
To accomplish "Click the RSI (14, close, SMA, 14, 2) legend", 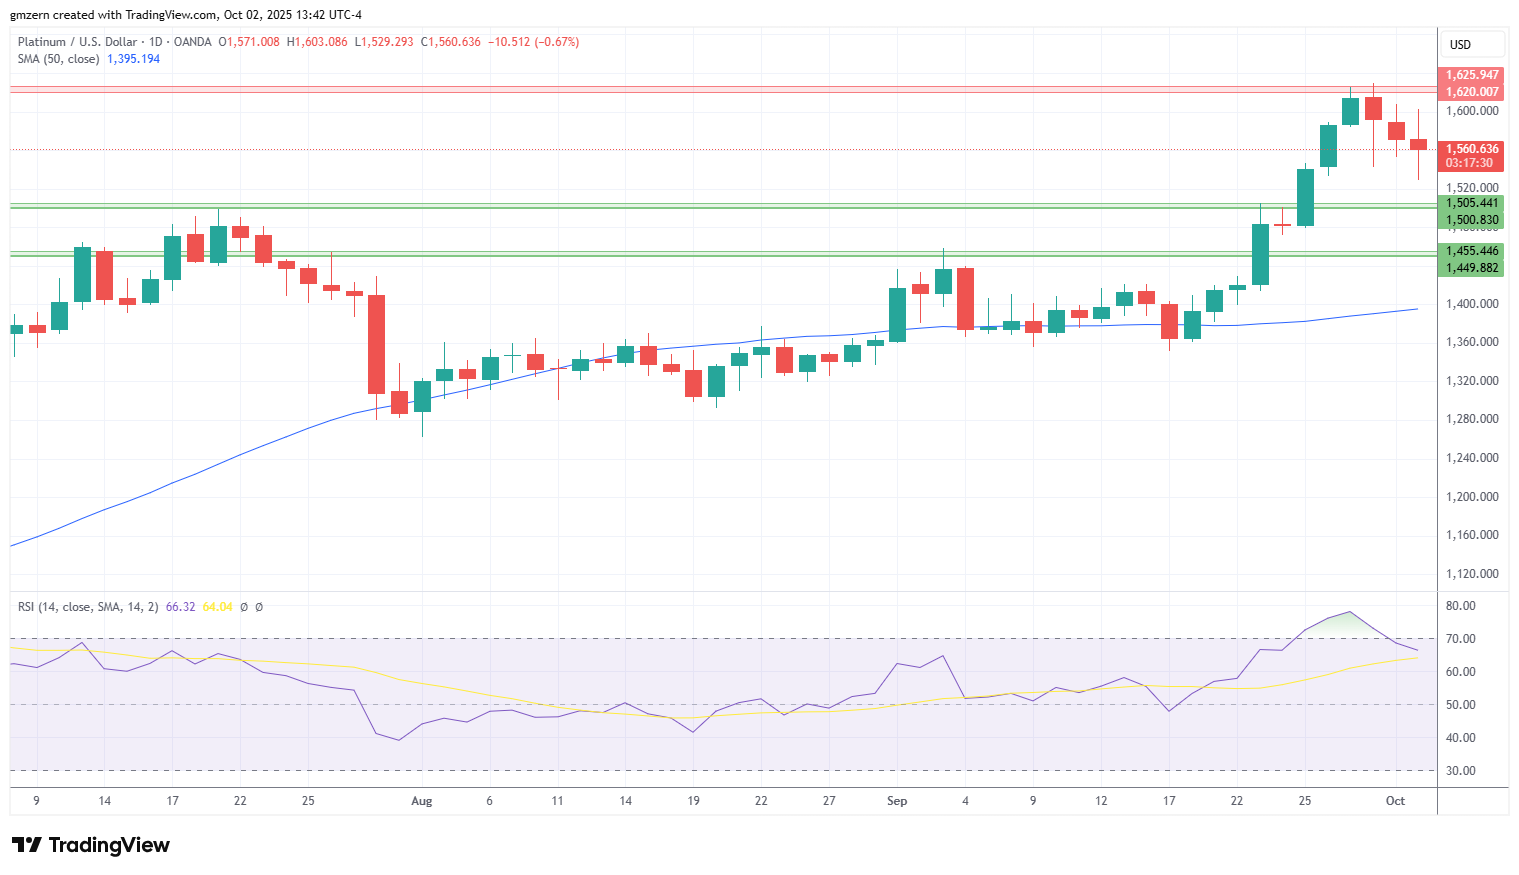I will [x=88, y=607].
